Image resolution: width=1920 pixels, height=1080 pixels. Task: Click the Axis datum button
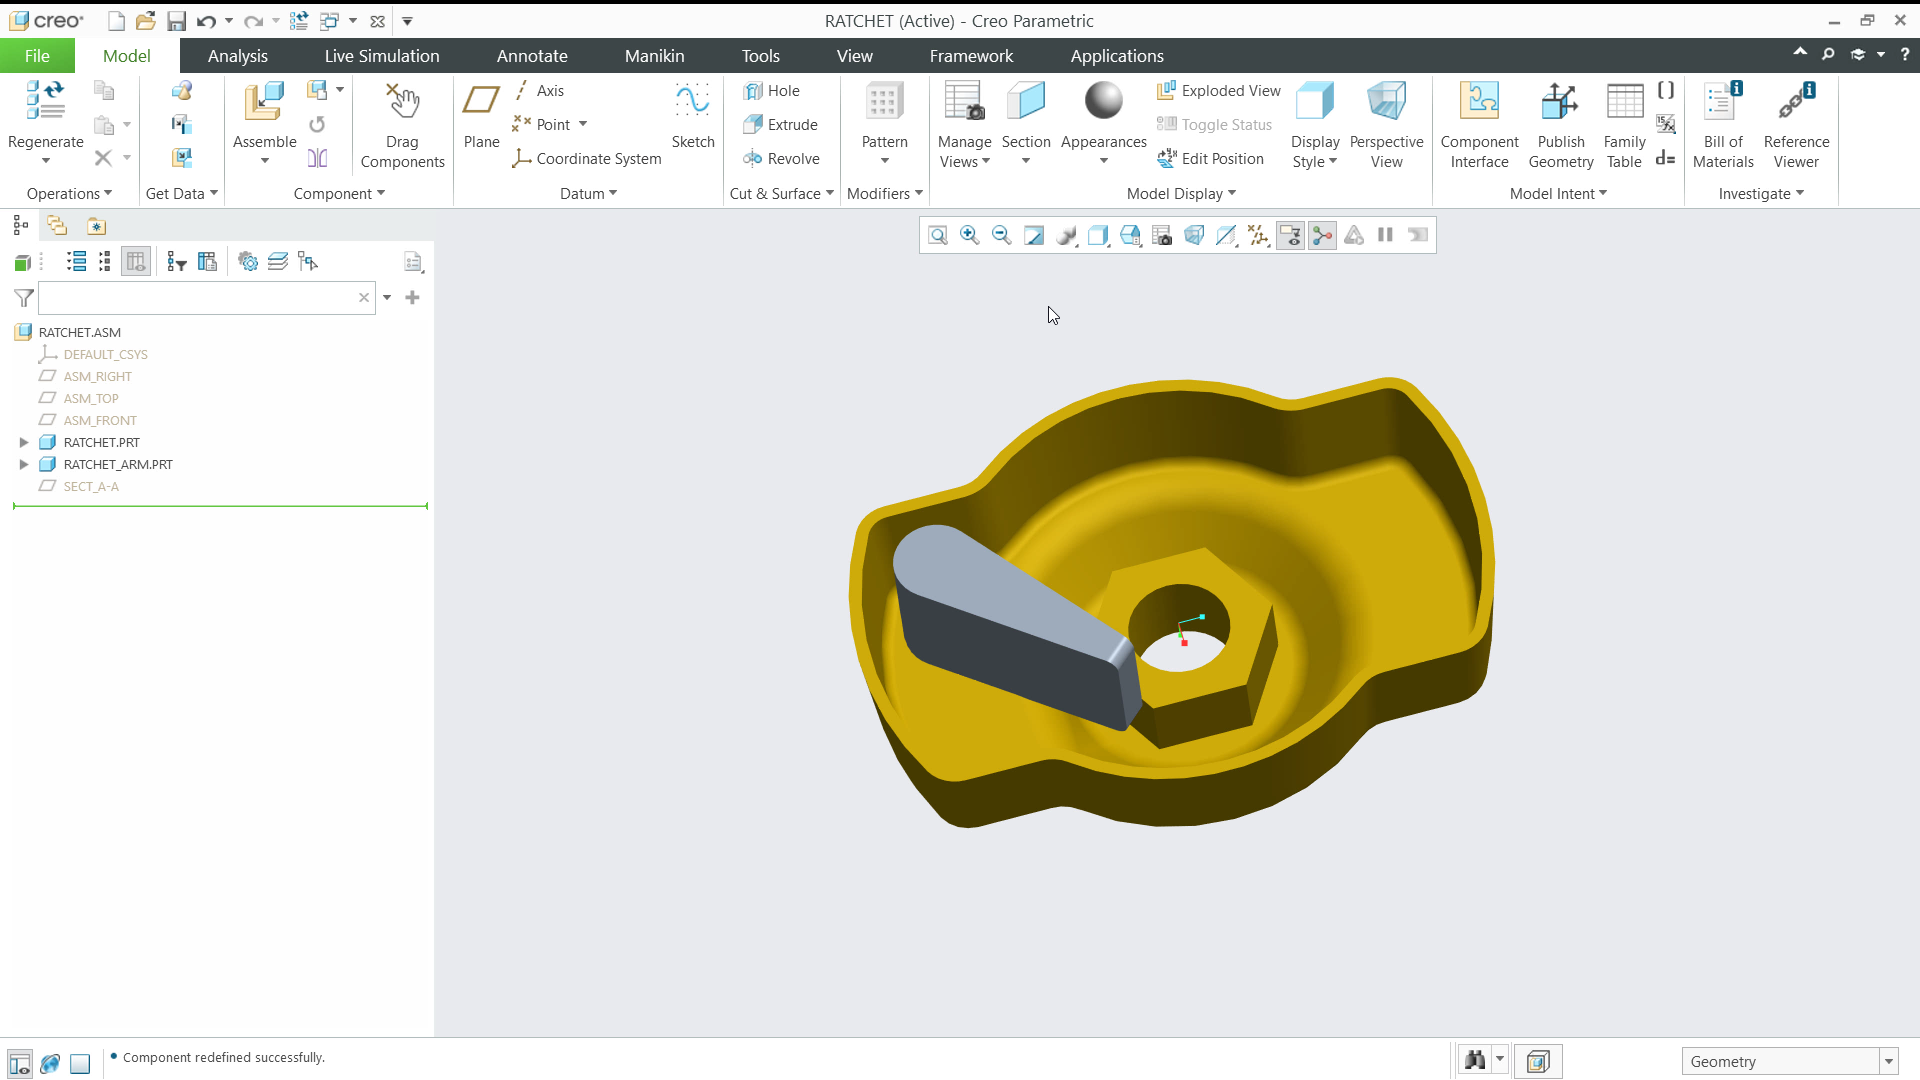pyautogui.click(x=539, y=91)
